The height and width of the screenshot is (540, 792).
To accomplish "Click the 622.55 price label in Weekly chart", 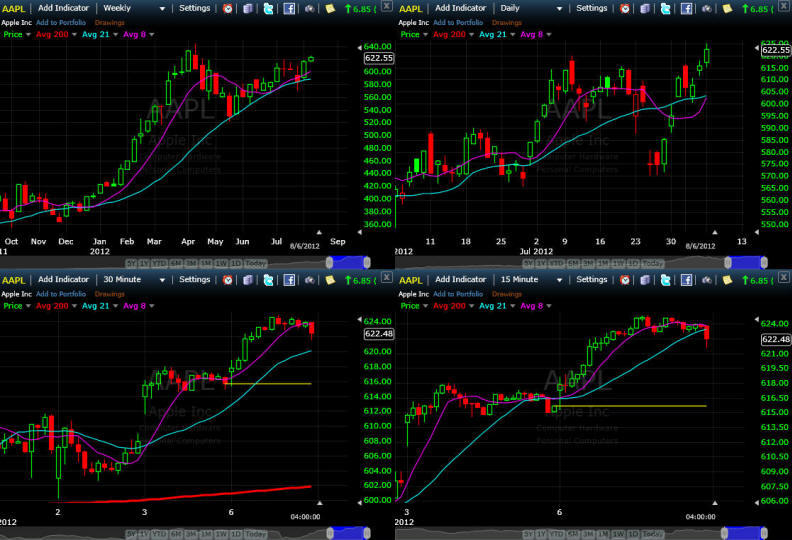I will [x=379, y=58].
